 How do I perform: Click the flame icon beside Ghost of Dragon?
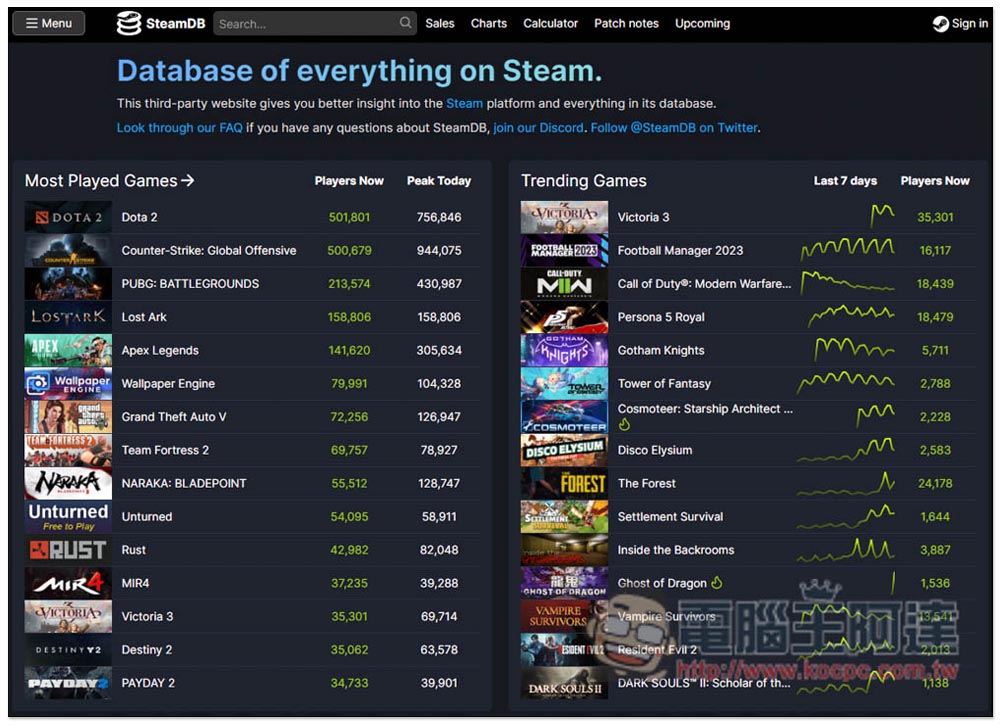pos(717,583)
